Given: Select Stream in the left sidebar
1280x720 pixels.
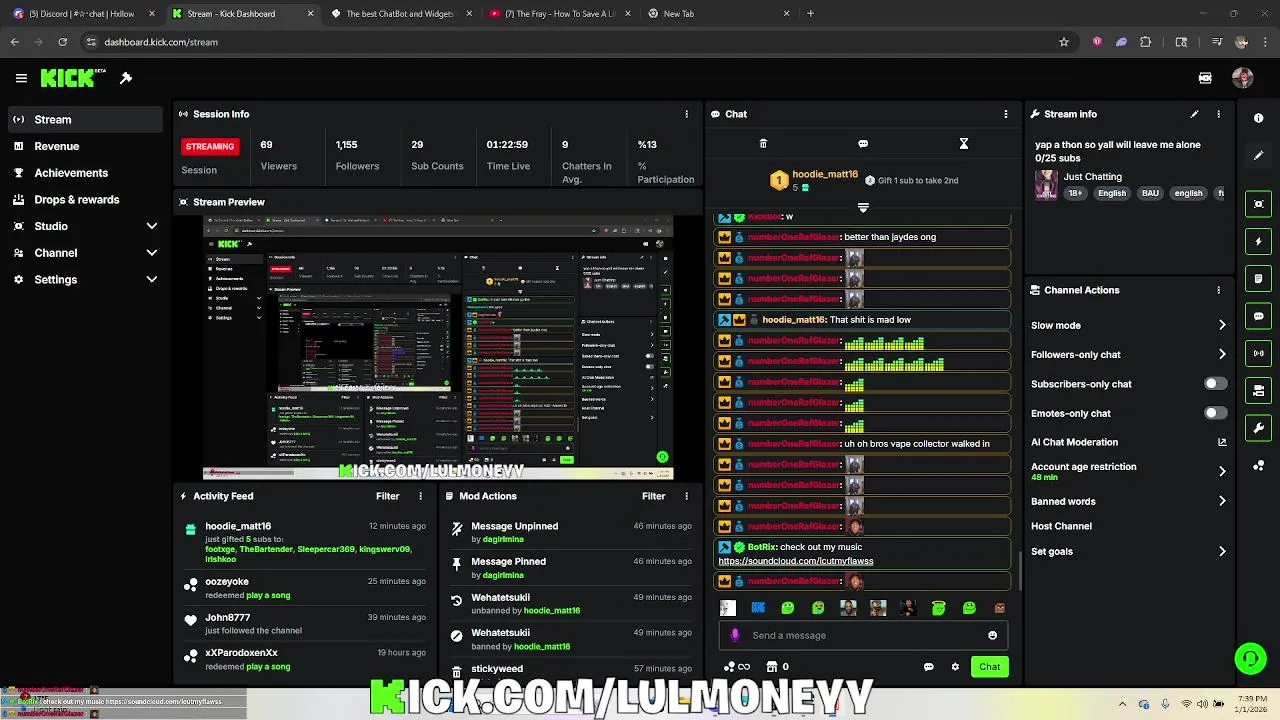Looking at the screenshot, I should 85,119.
